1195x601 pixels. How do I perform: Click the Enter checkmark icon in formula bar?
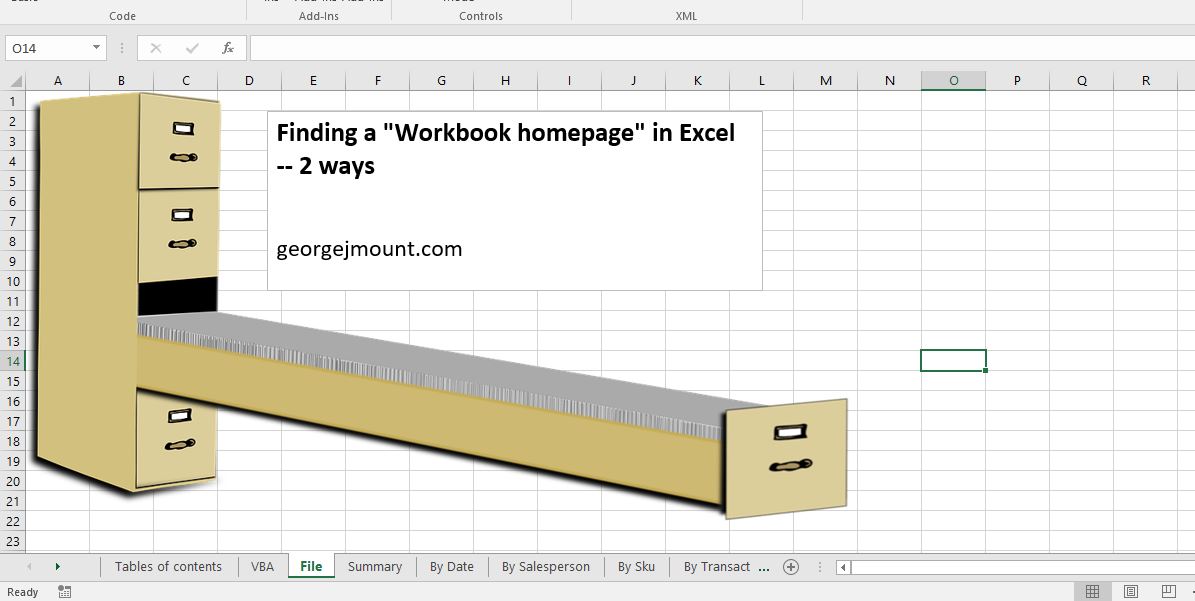[x=192, y=48]
